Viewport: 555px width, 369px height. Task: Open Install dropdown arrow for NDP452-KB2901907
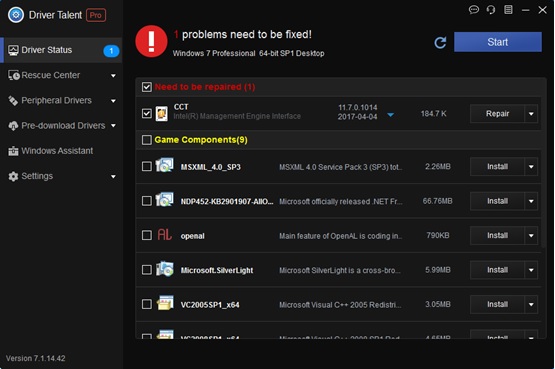pos(531,201)
